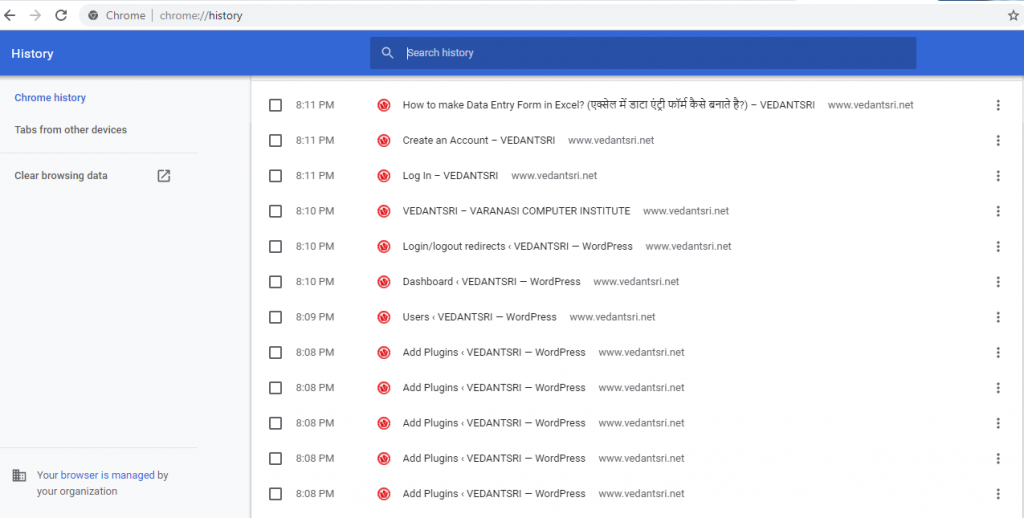The image size is (1024, 518).
Task: Go back with the browser back arrow
Action: coord(10,15)
